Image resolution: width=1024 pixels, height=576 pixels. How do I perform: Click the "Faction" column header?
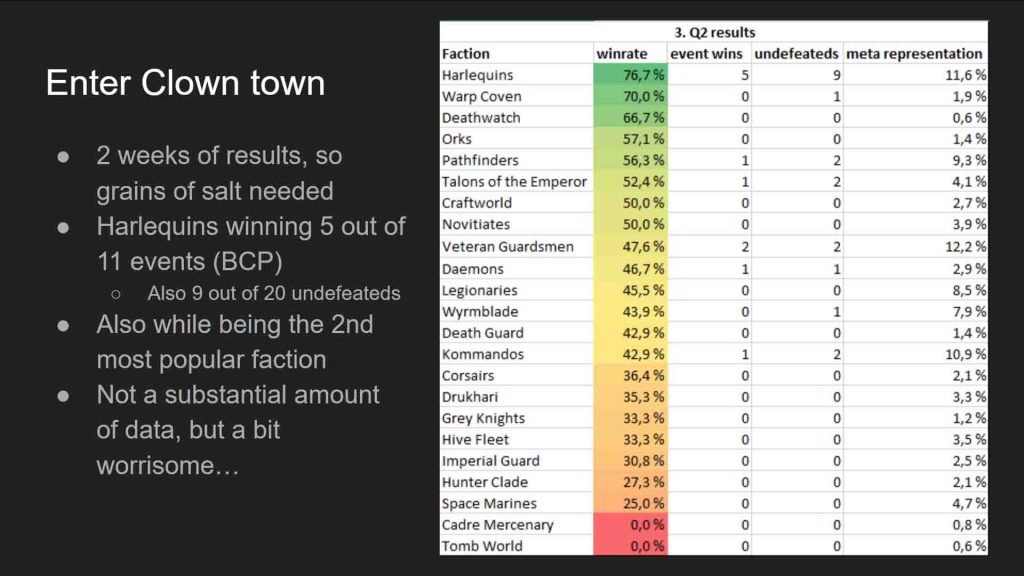coord(466,54)
